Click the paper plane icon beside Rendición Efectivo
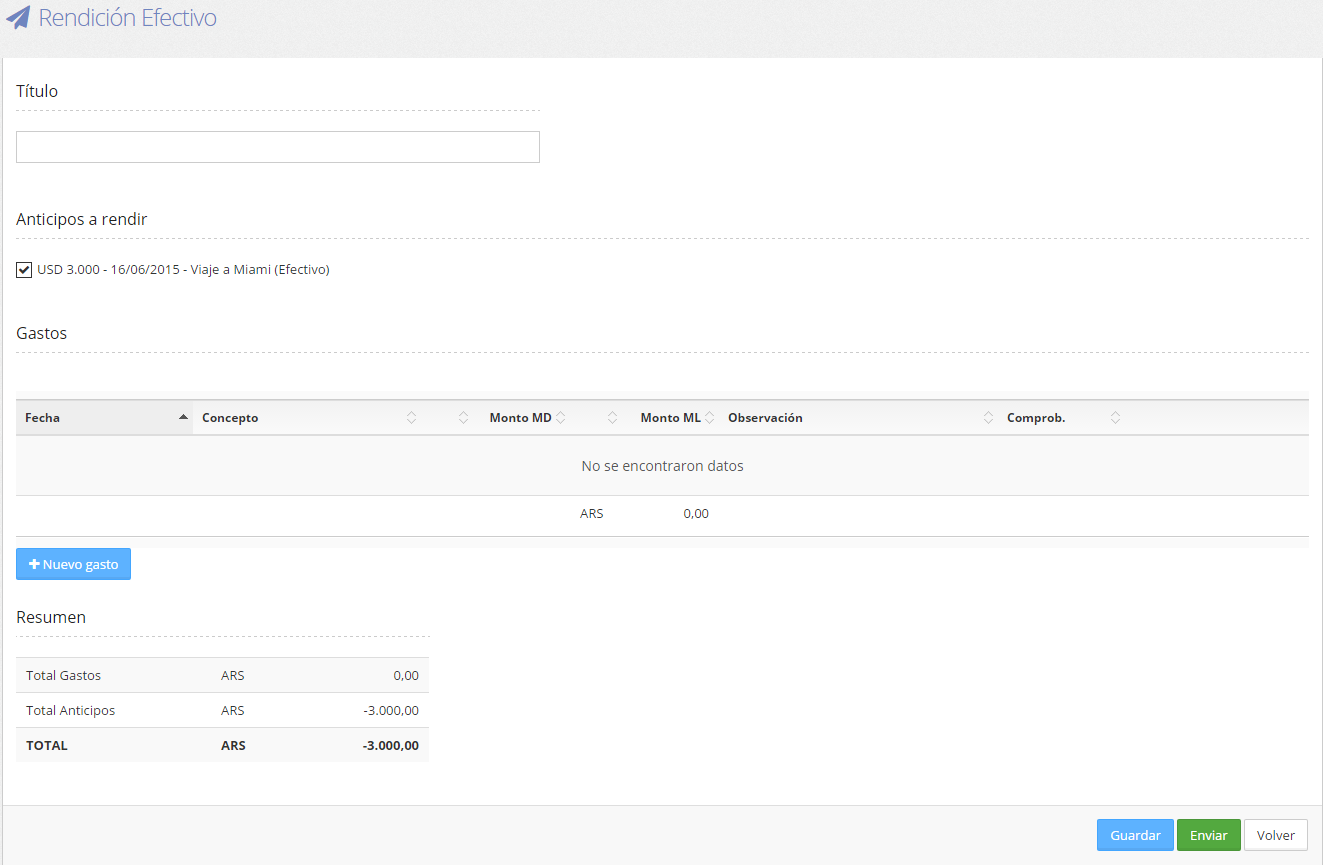Screen dimensions: 1323x865 18,18
